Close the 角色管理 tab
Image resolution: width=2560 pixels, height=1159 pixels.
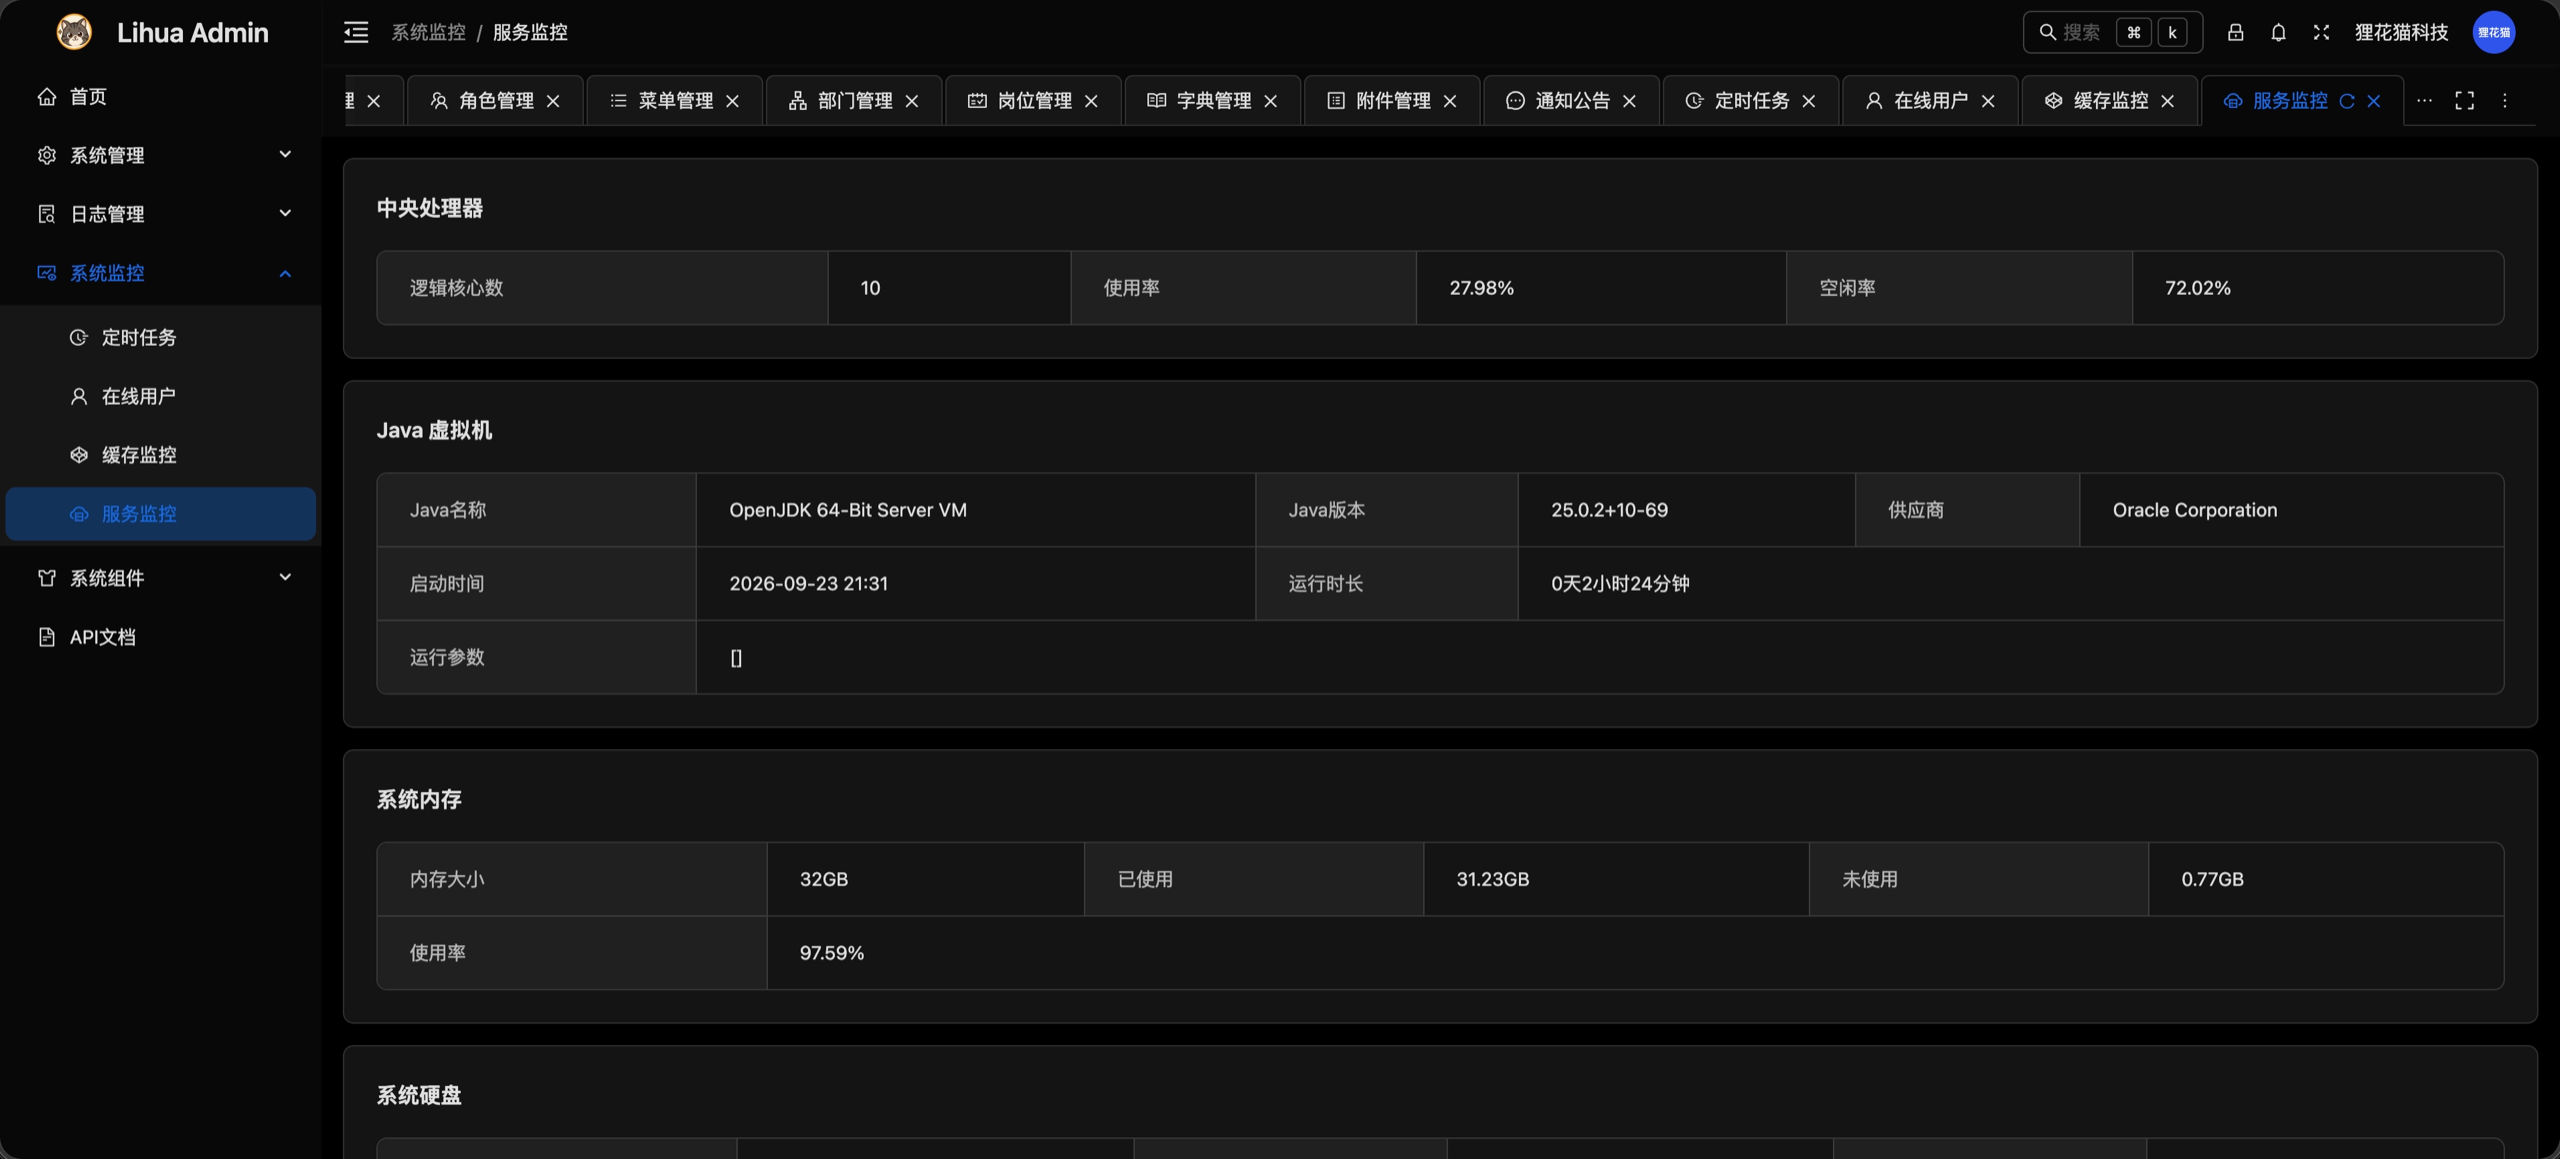[x=553, y=101]
